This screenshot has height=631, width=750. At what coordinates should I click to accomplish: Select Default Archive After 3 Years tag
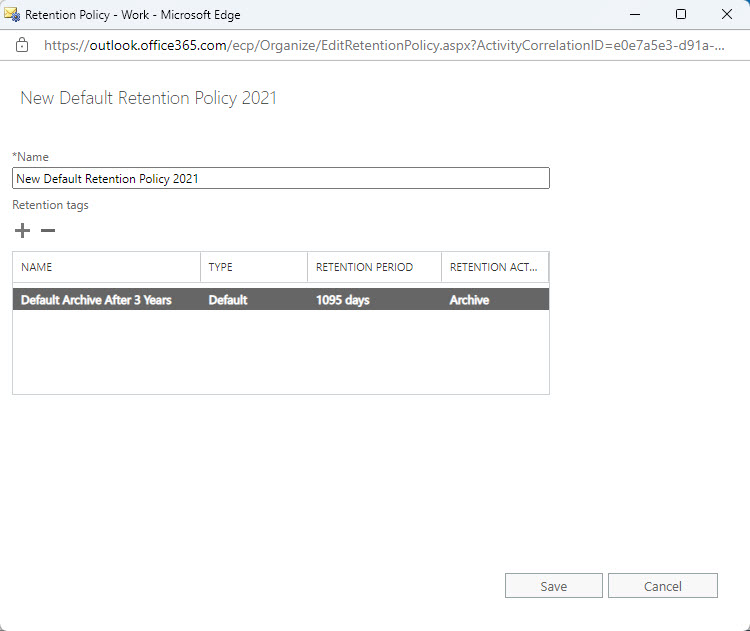click(281, 299)
